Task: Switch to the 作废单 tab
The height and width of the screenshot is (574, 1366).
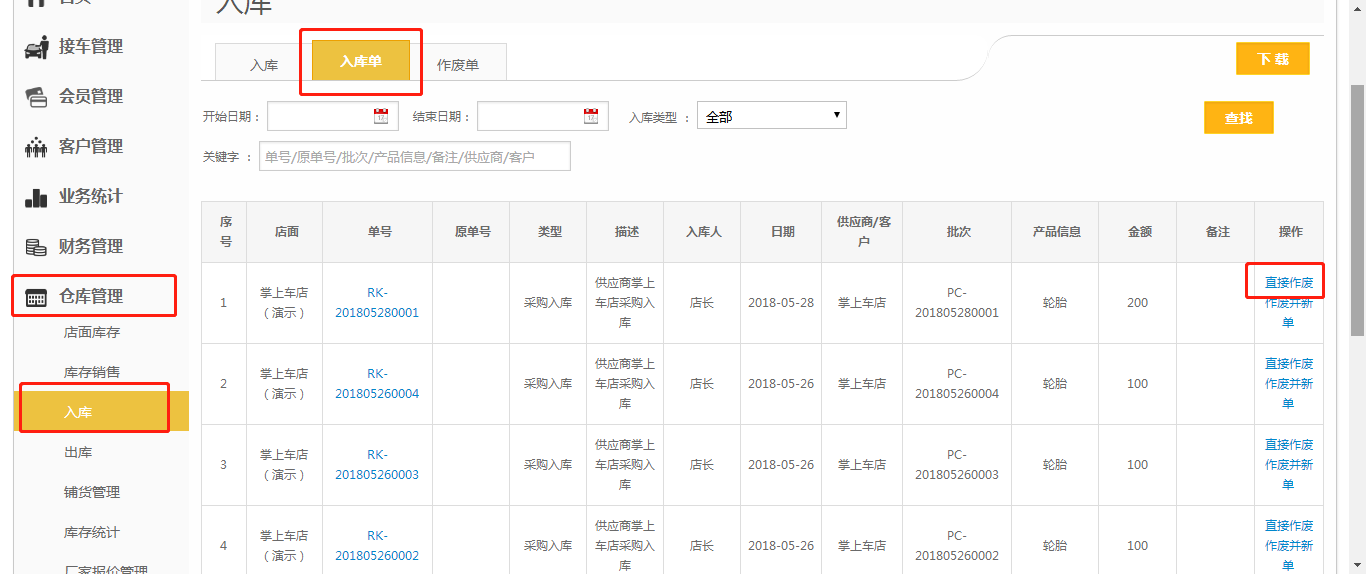Action: tap(458, 64)
